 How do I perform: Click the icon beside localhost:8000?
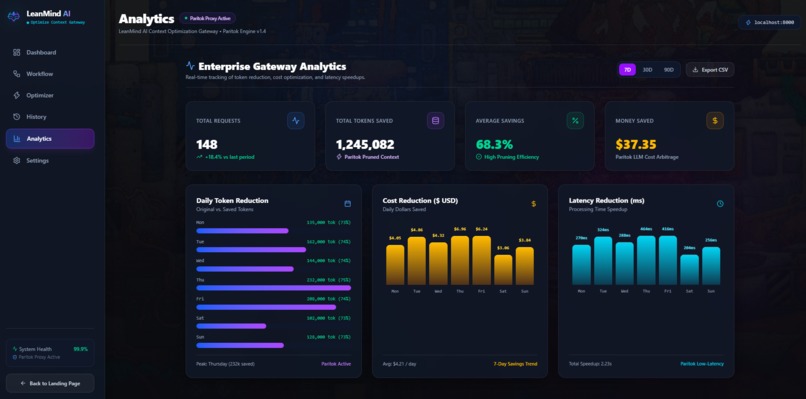click(x=747, y=23)
